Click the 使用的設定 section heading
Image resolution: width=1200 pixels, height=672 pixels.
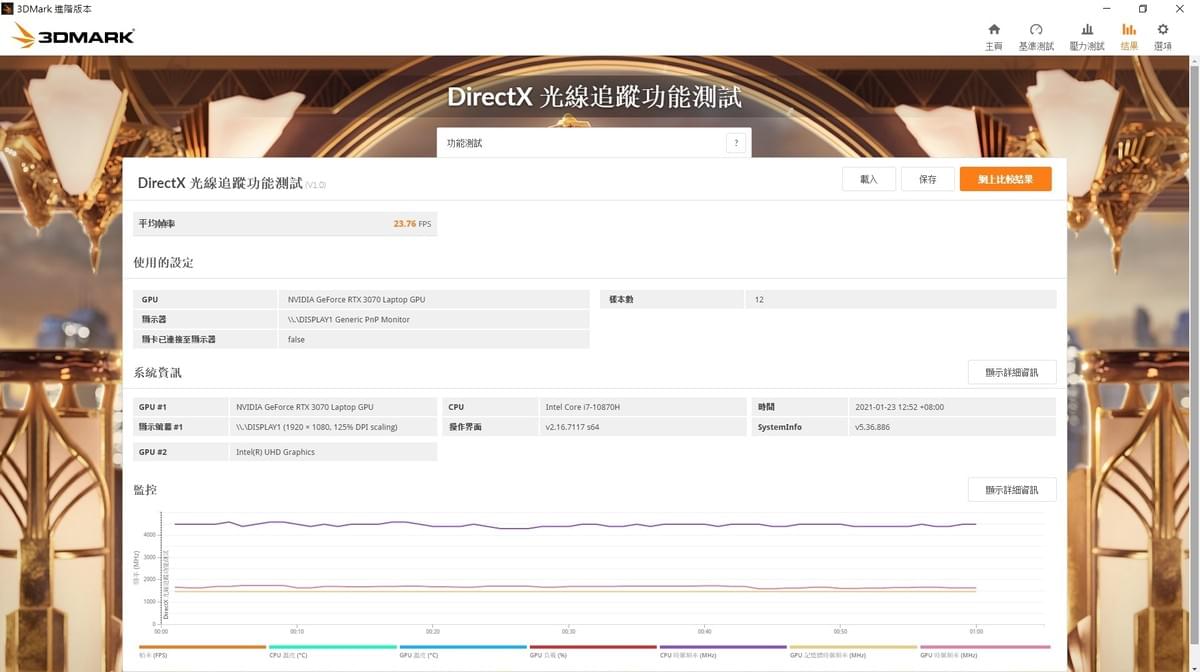point(163,263)
